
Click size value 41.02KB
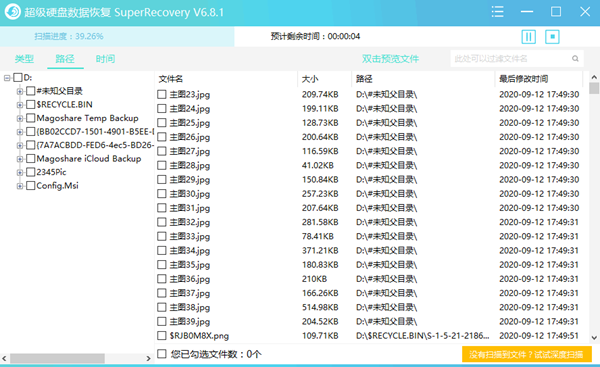[x=318, y=165]
